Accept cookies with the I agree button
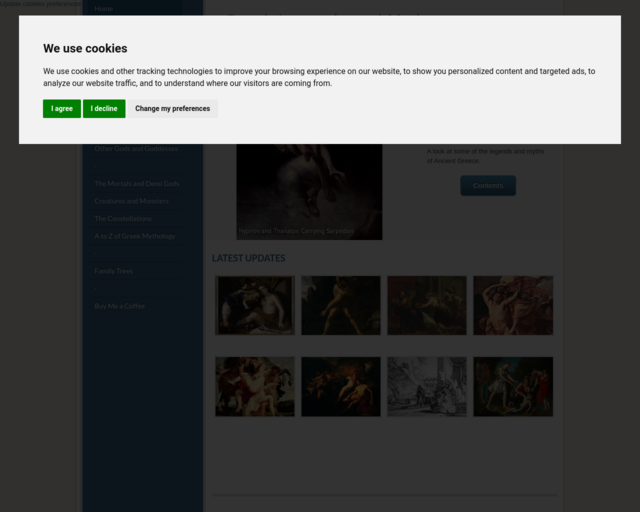 (x=62, y=109)
